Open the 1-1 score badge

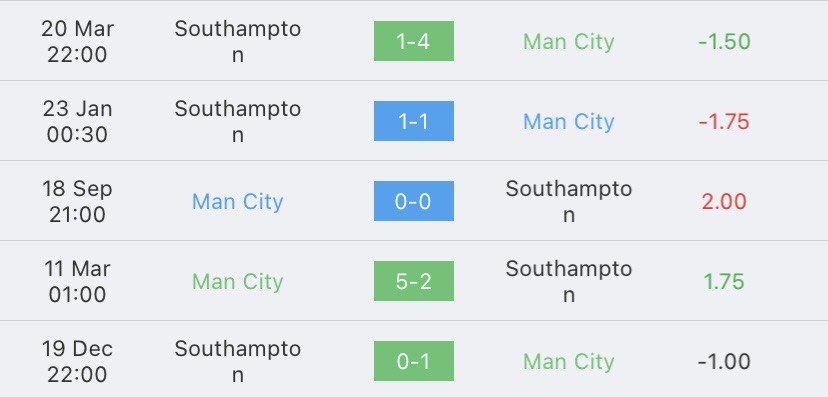coord(413,121)
